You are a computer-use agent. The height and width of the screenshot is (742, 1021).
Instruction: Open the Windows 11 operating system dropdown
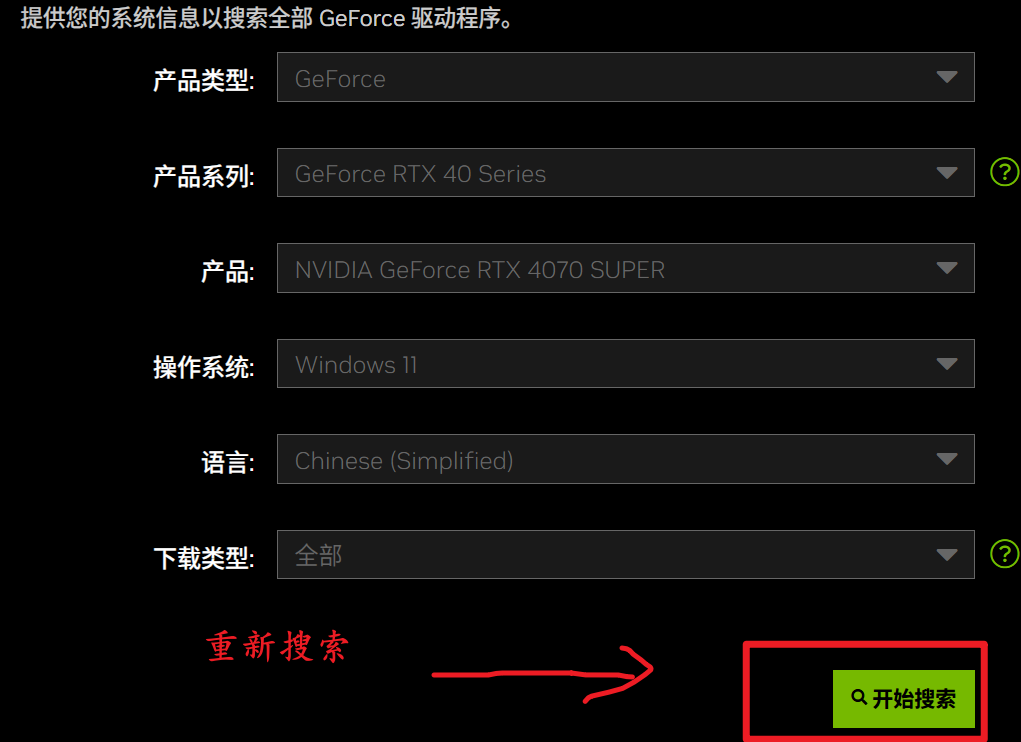(x=626, y=363)
